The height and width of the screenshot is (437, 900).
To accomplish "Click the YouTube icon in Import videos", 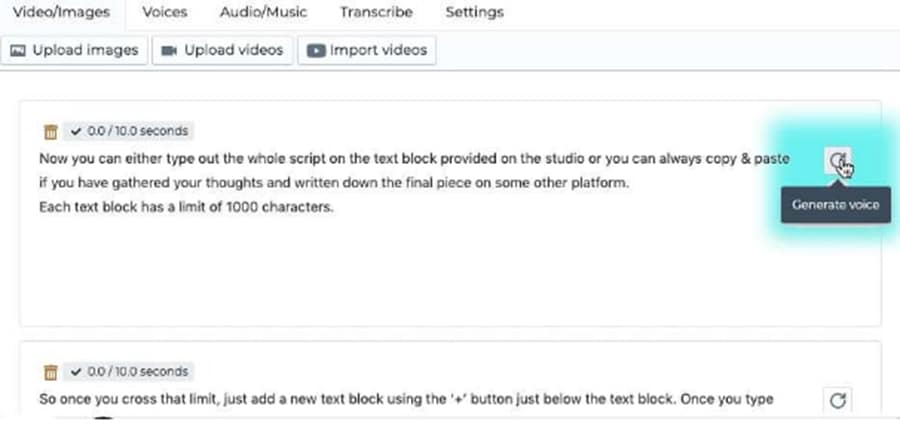I will 316,51.
